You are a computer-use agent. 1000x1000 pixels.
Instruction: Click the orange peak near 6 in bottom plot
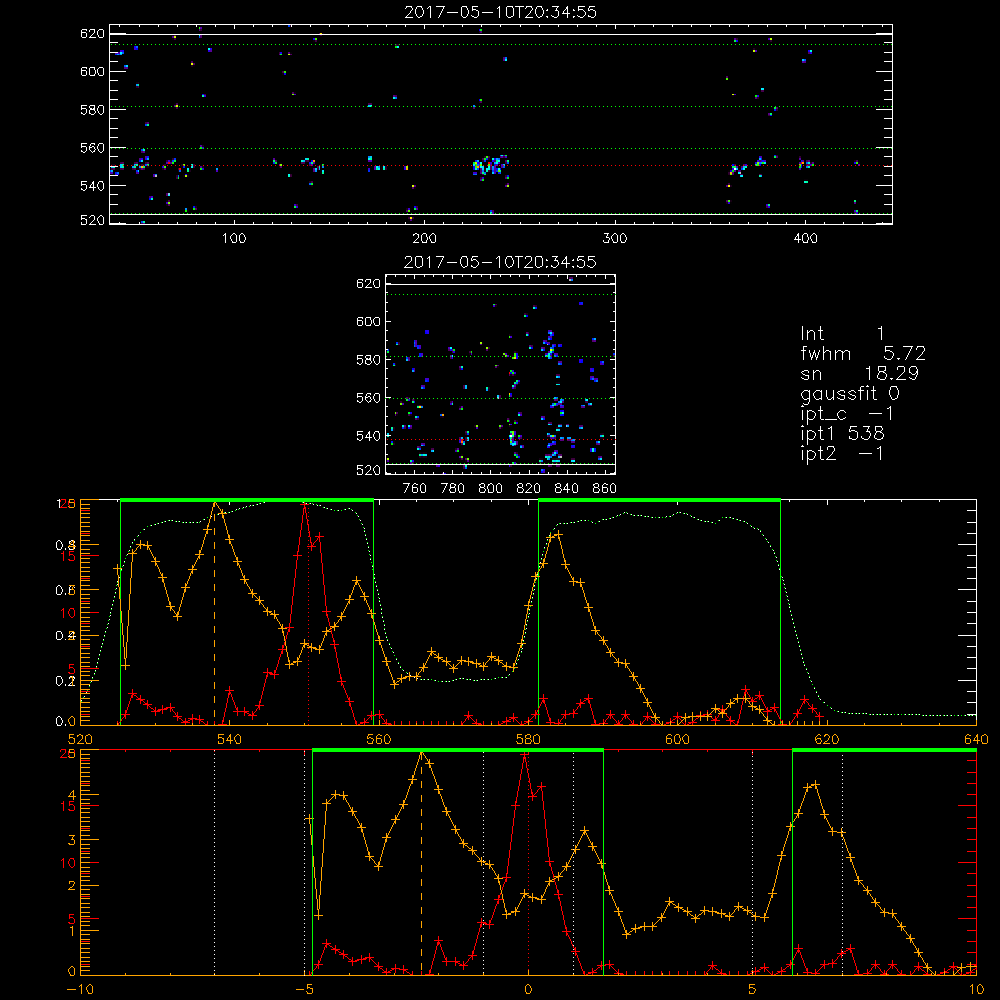pyautogui.click(x=814, y=784)
